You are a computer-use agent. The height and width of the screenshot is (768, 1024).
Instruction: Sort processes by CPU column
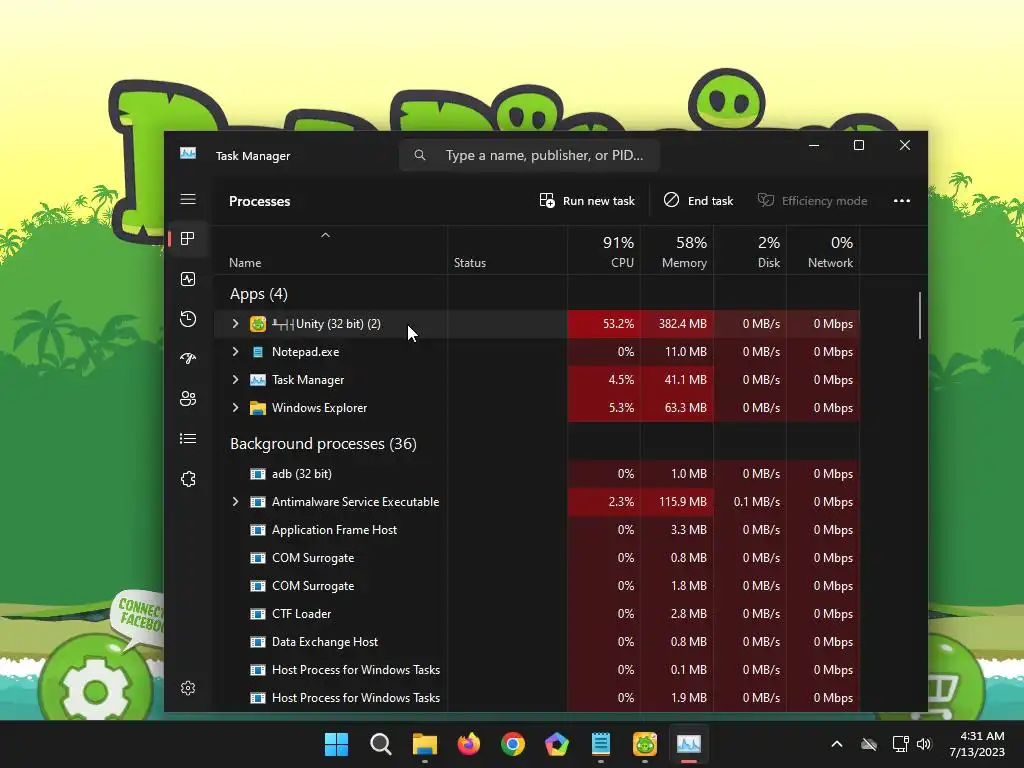(604, 251)
